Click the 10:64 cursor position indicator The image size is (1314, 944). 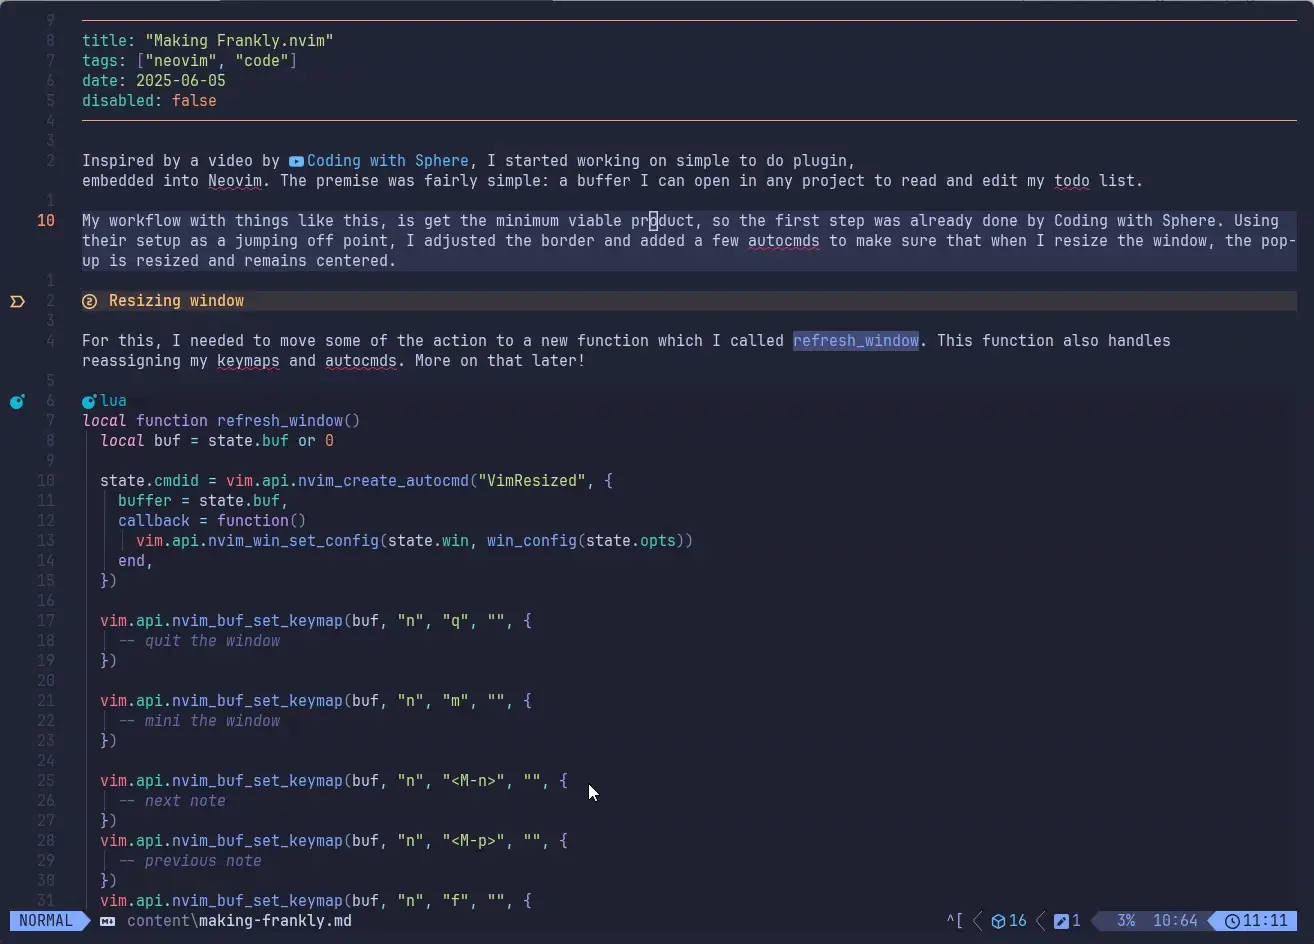click(x=1175, y=921)
